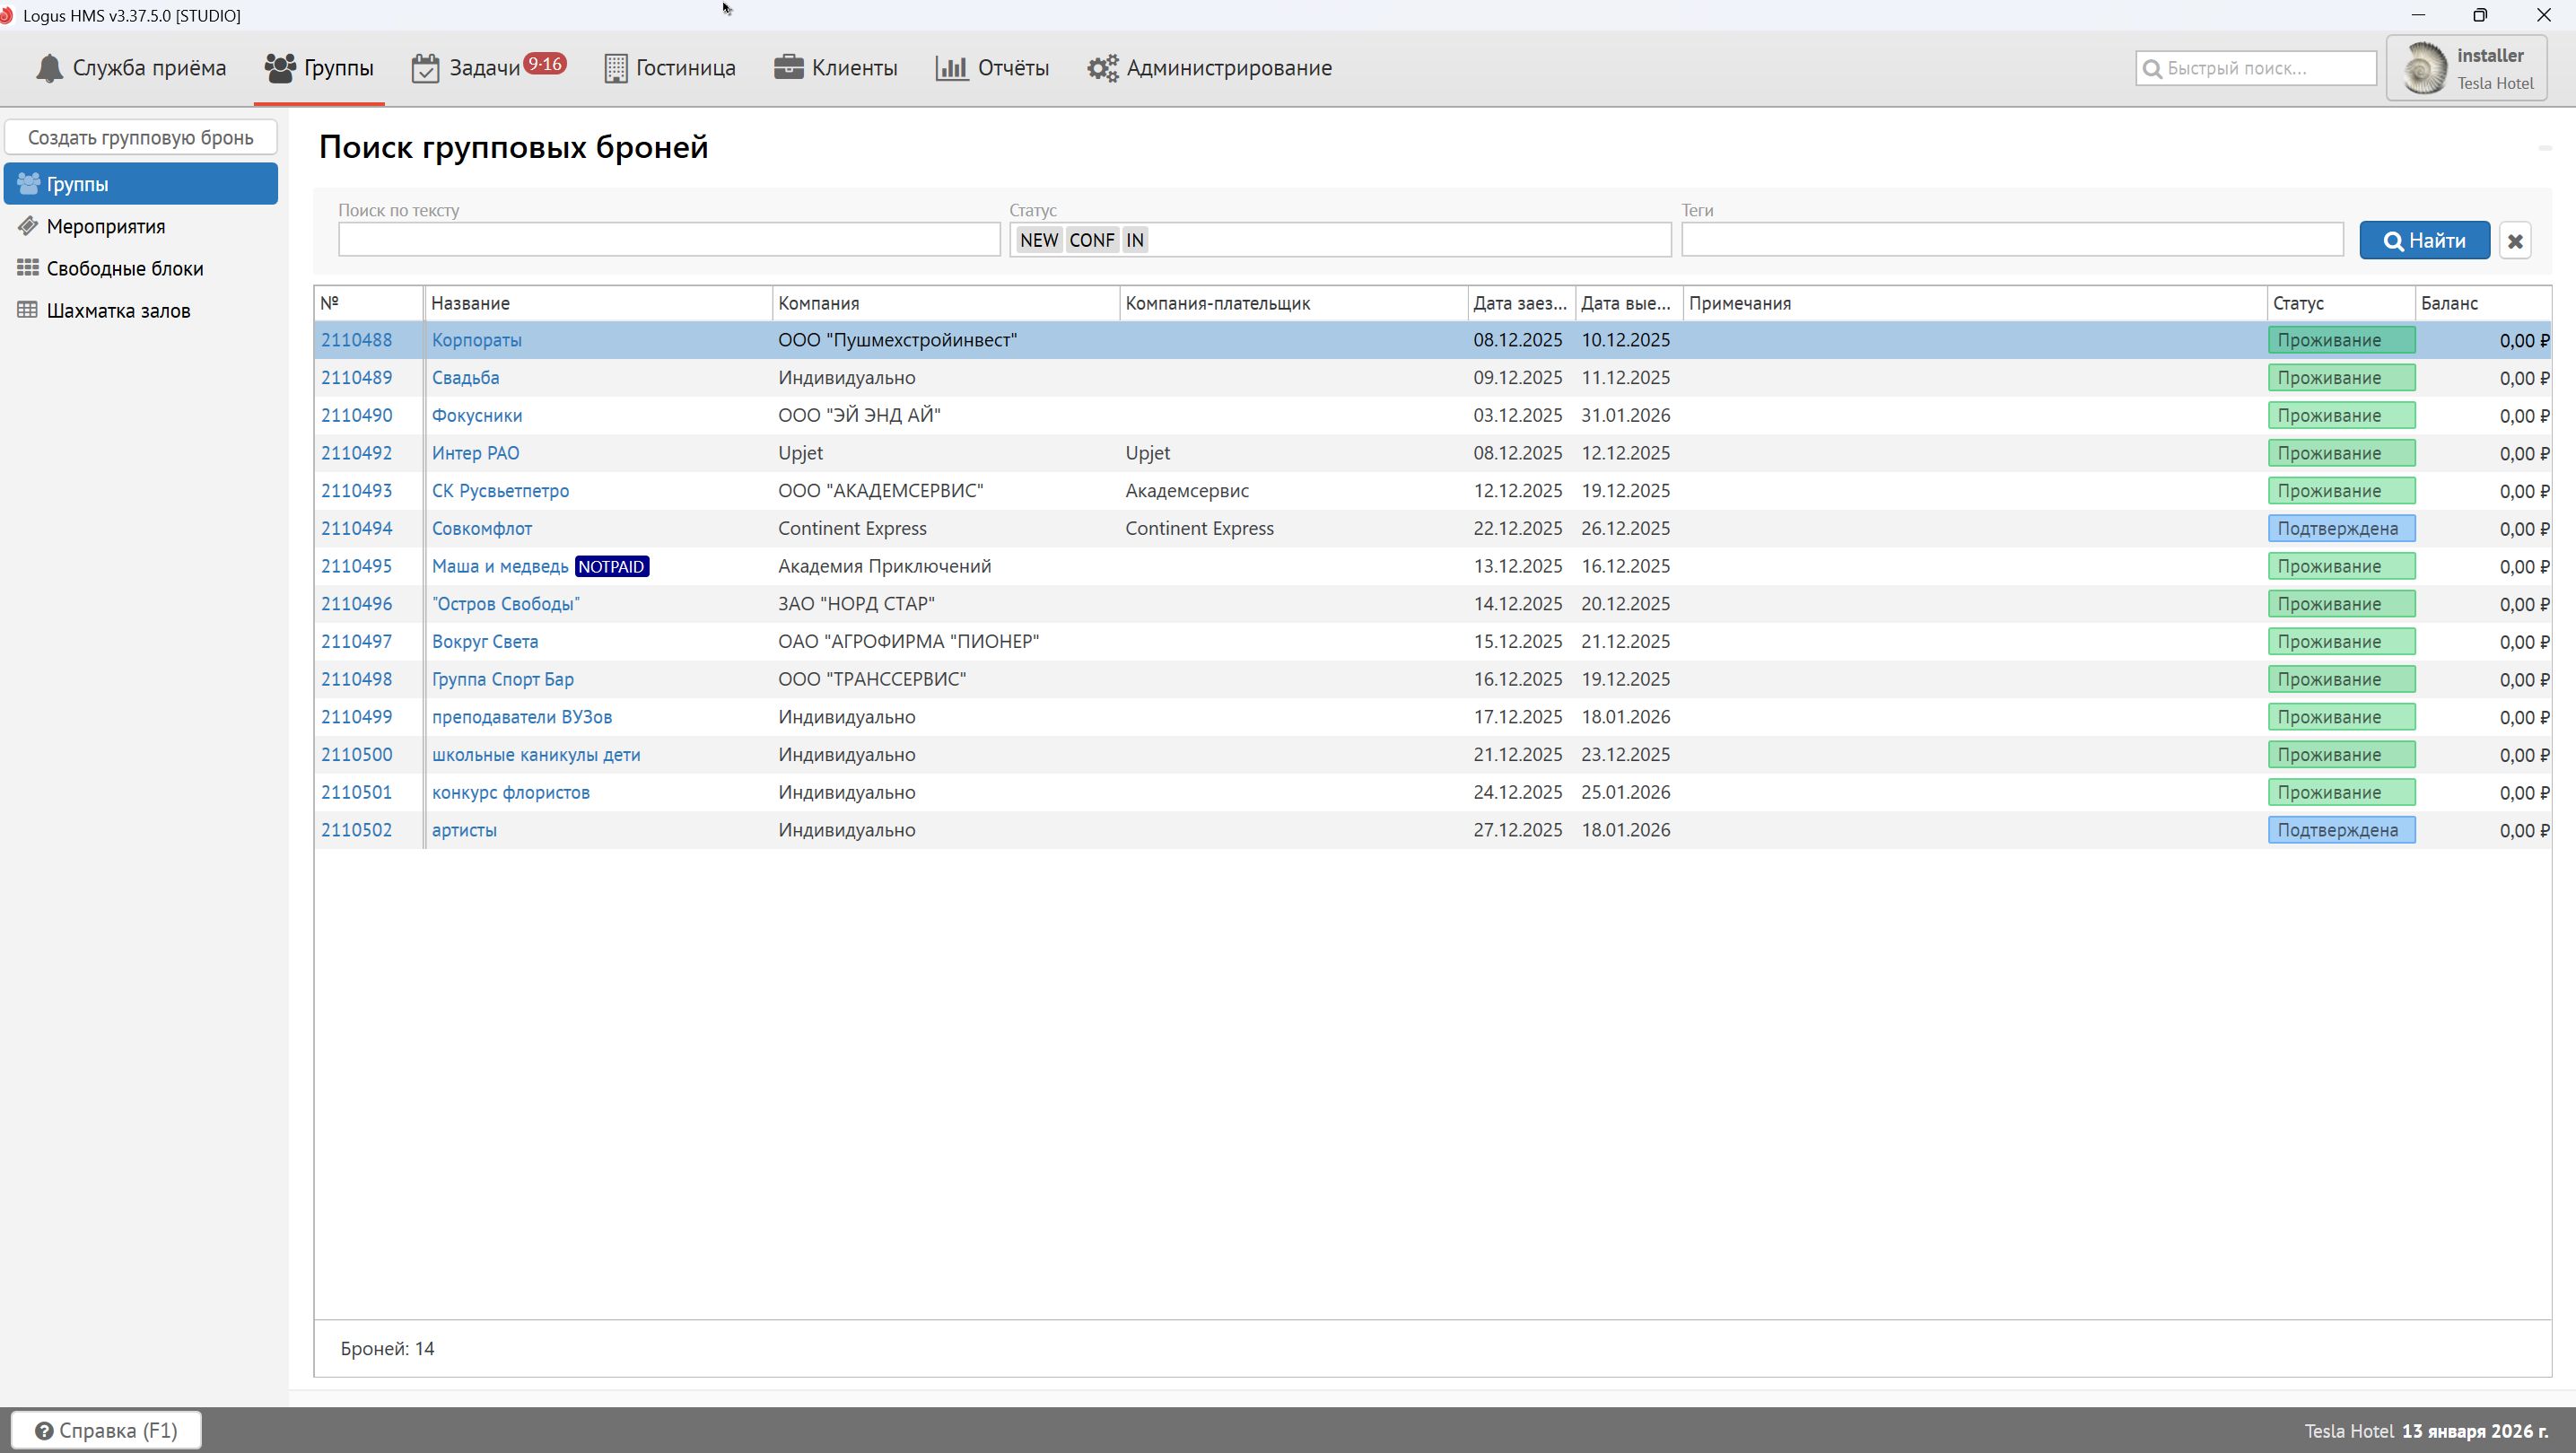Open the Статус filter with NEW CONF IN
Viewport: 2576px width, 1453px height.
(1400, 240)
